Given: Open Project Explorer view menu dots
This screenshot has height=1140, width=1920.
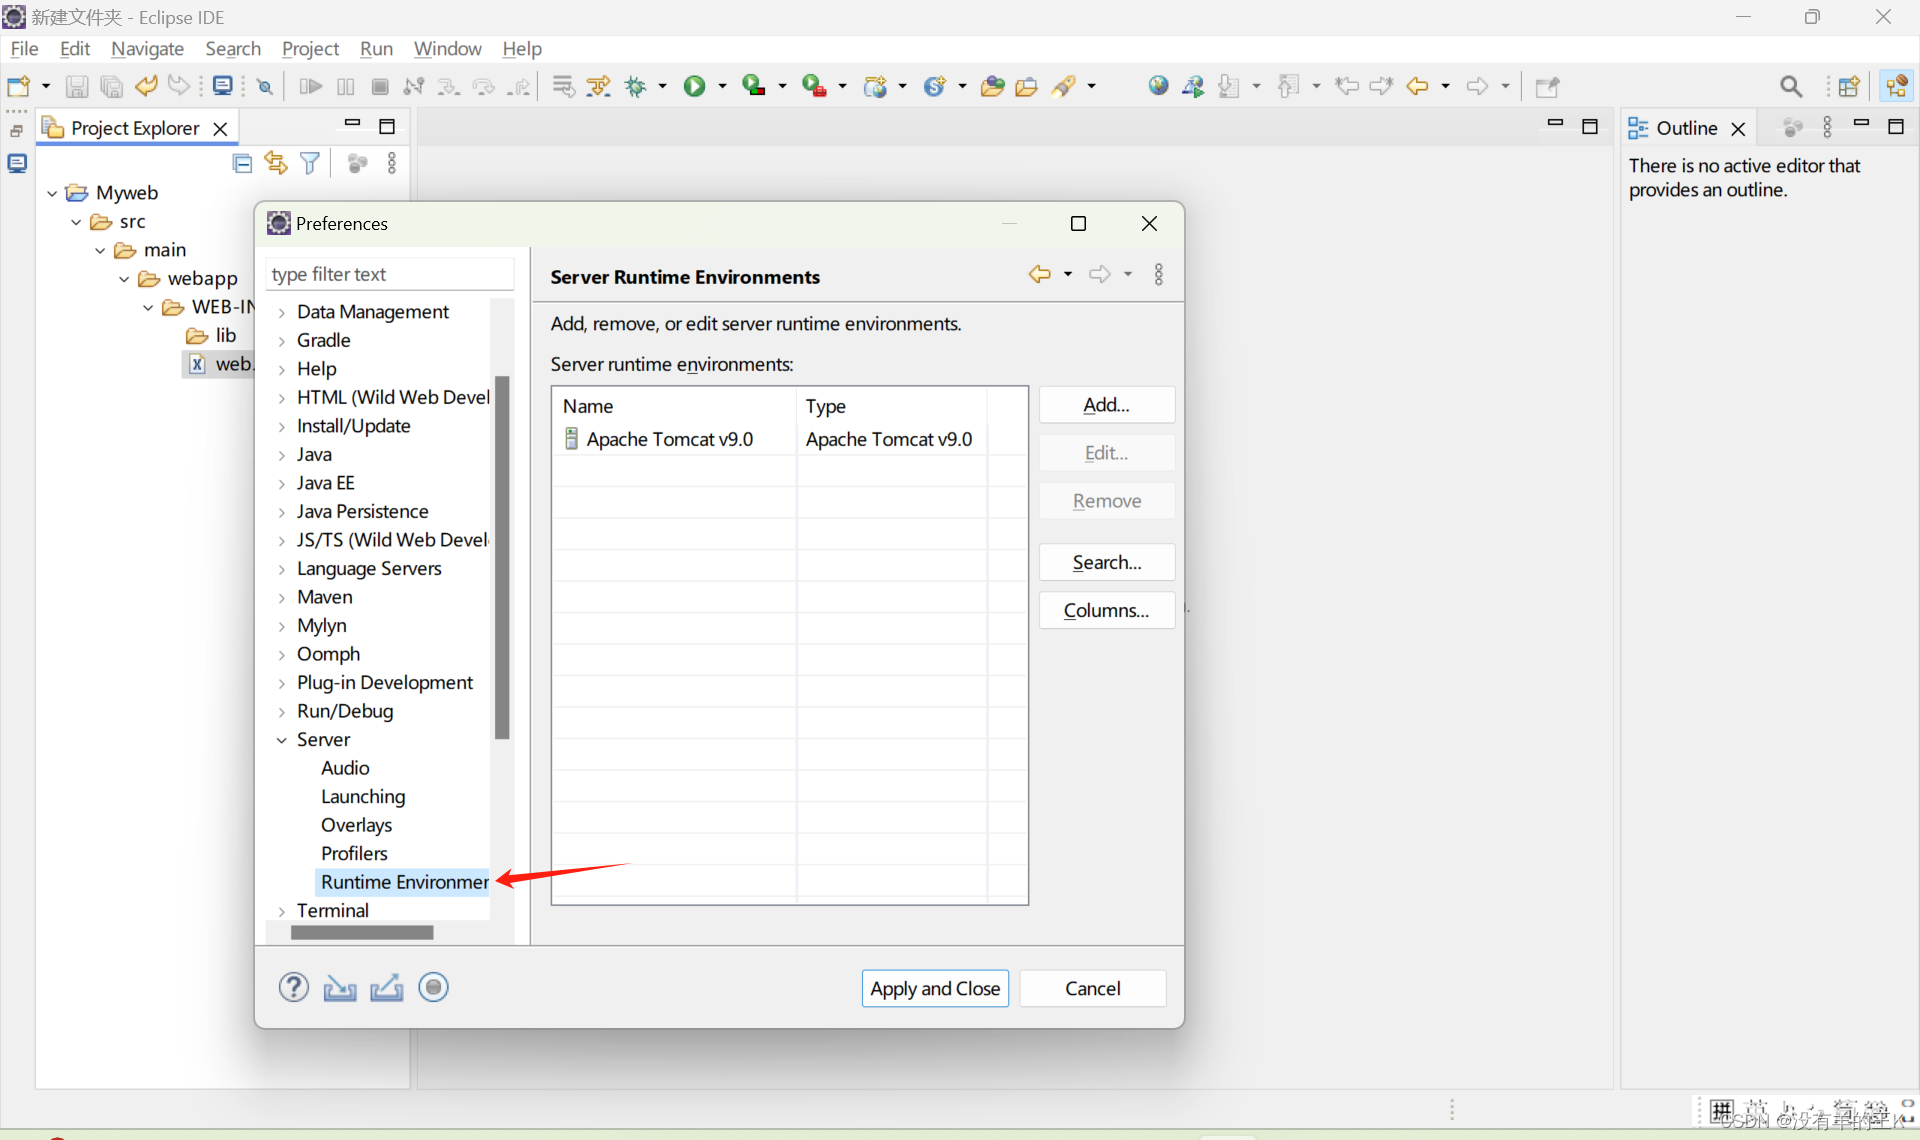Looking at the screenshot, I should 392,163.
